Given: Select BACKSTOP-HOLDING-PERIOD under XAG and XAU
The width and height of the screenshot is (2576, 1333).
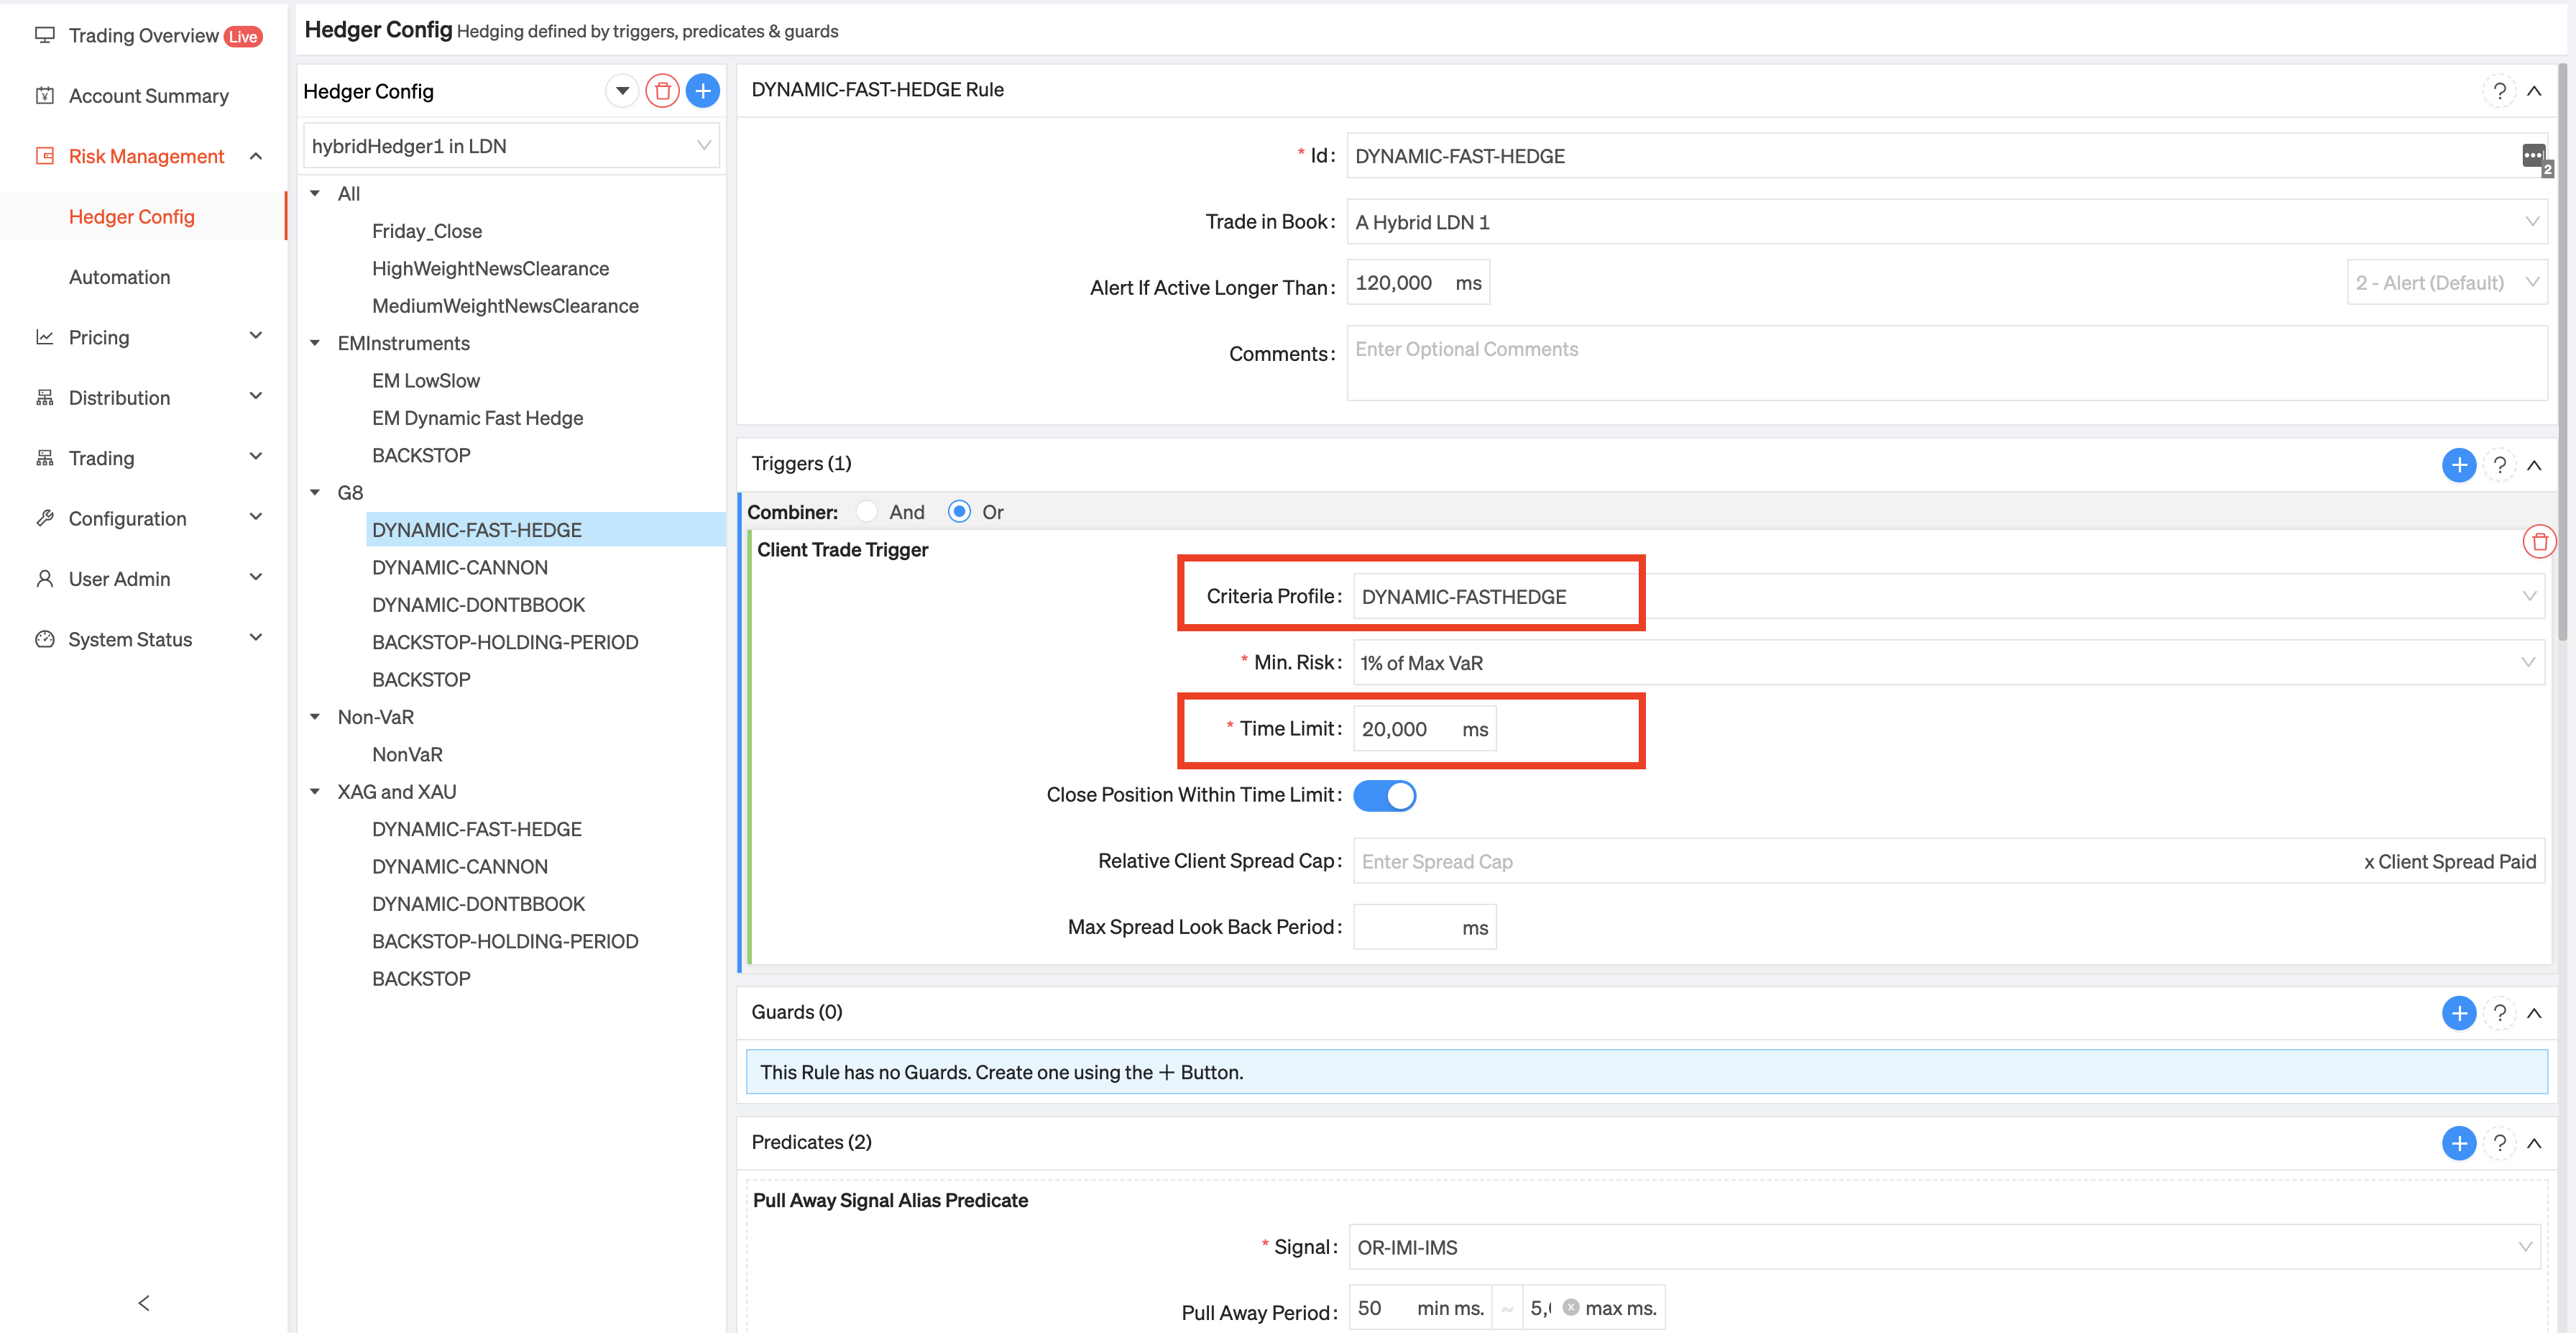Looking at the screenshot, I should [505, 941].
